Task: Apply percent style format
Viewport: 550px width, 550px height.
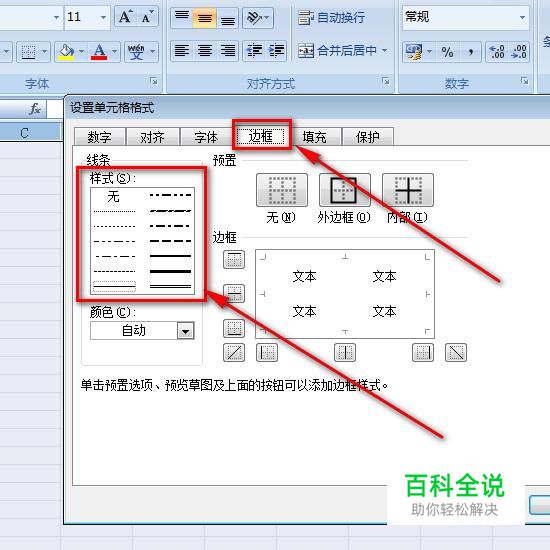Action: [447, 52]
